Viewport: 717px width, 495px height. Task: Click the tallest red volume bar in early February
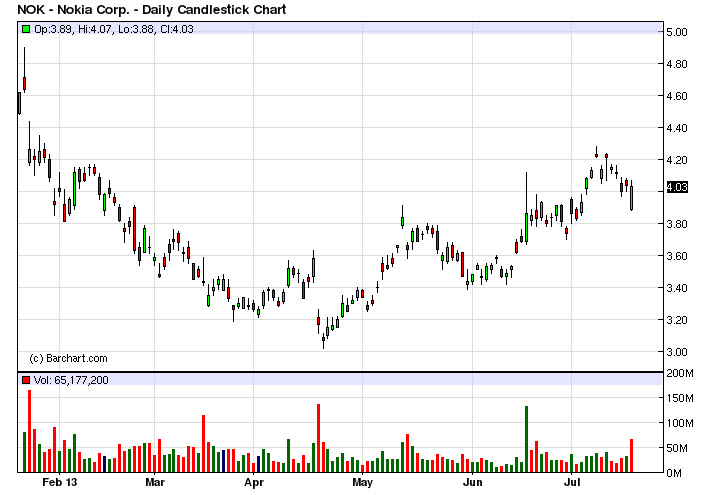[x=30, y=431]
